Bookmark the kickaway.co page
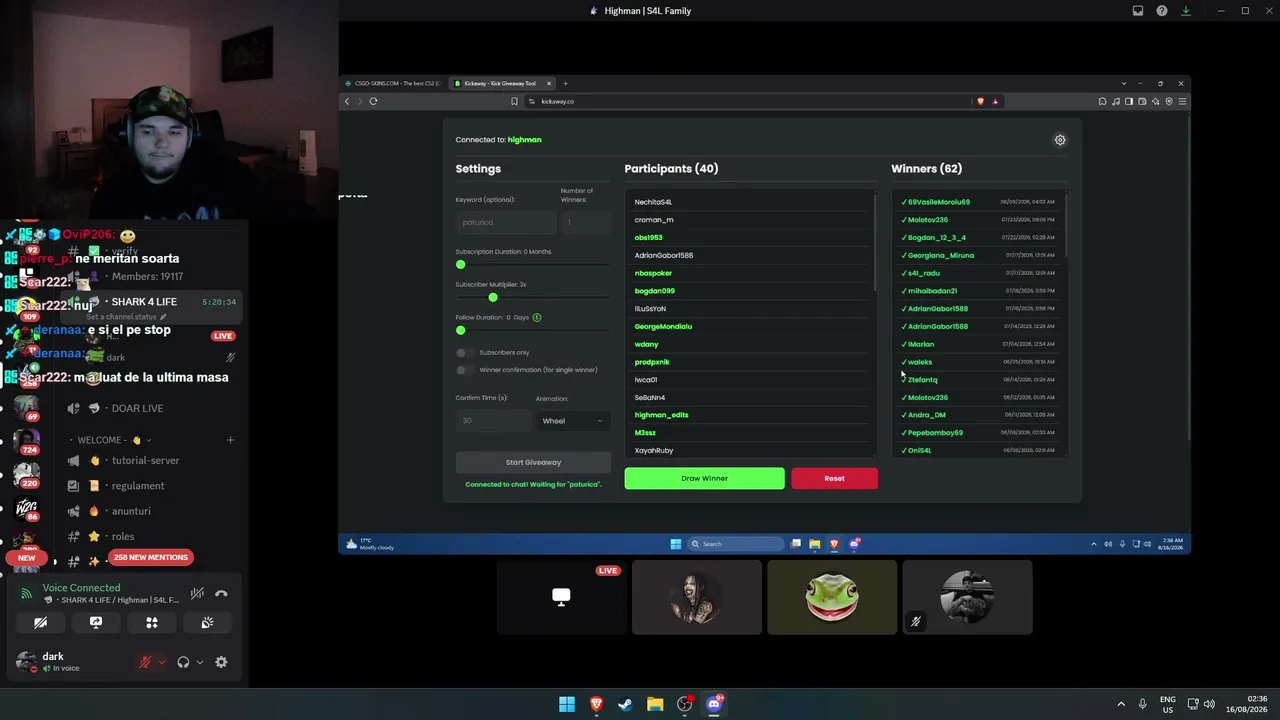This screenshot has height=720, width=1280. pos(514,101)
